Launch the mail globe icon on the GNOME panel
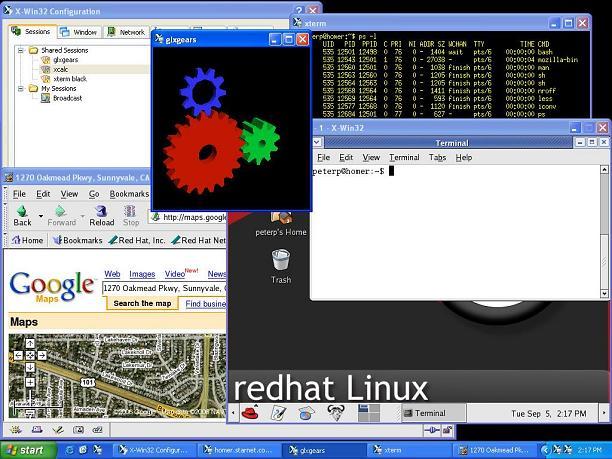The image size is (612, 459). [x=306, y=413]
